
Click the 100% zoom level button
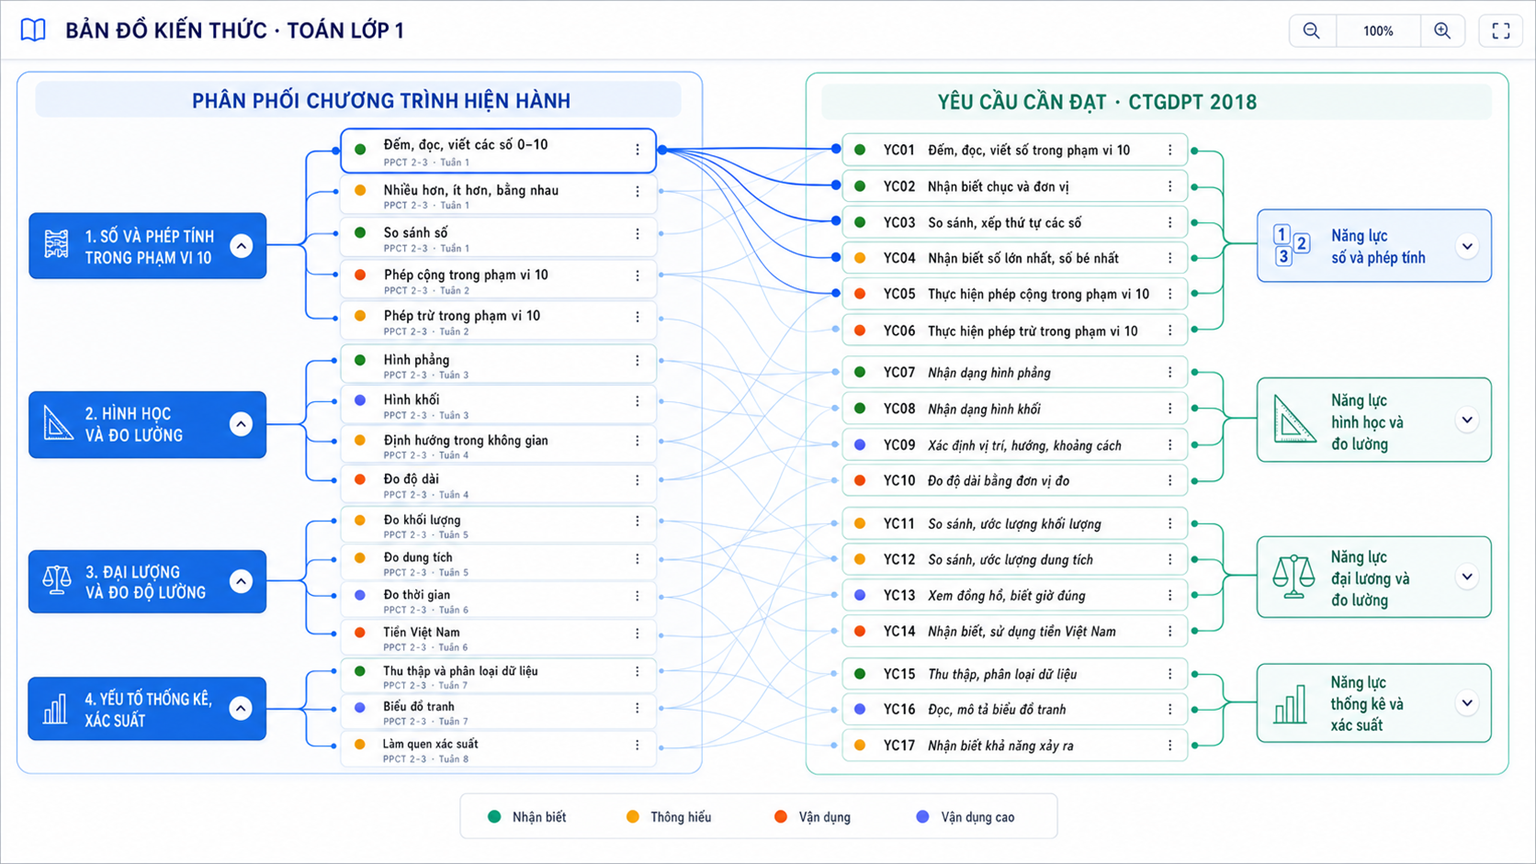(1378, 31)
